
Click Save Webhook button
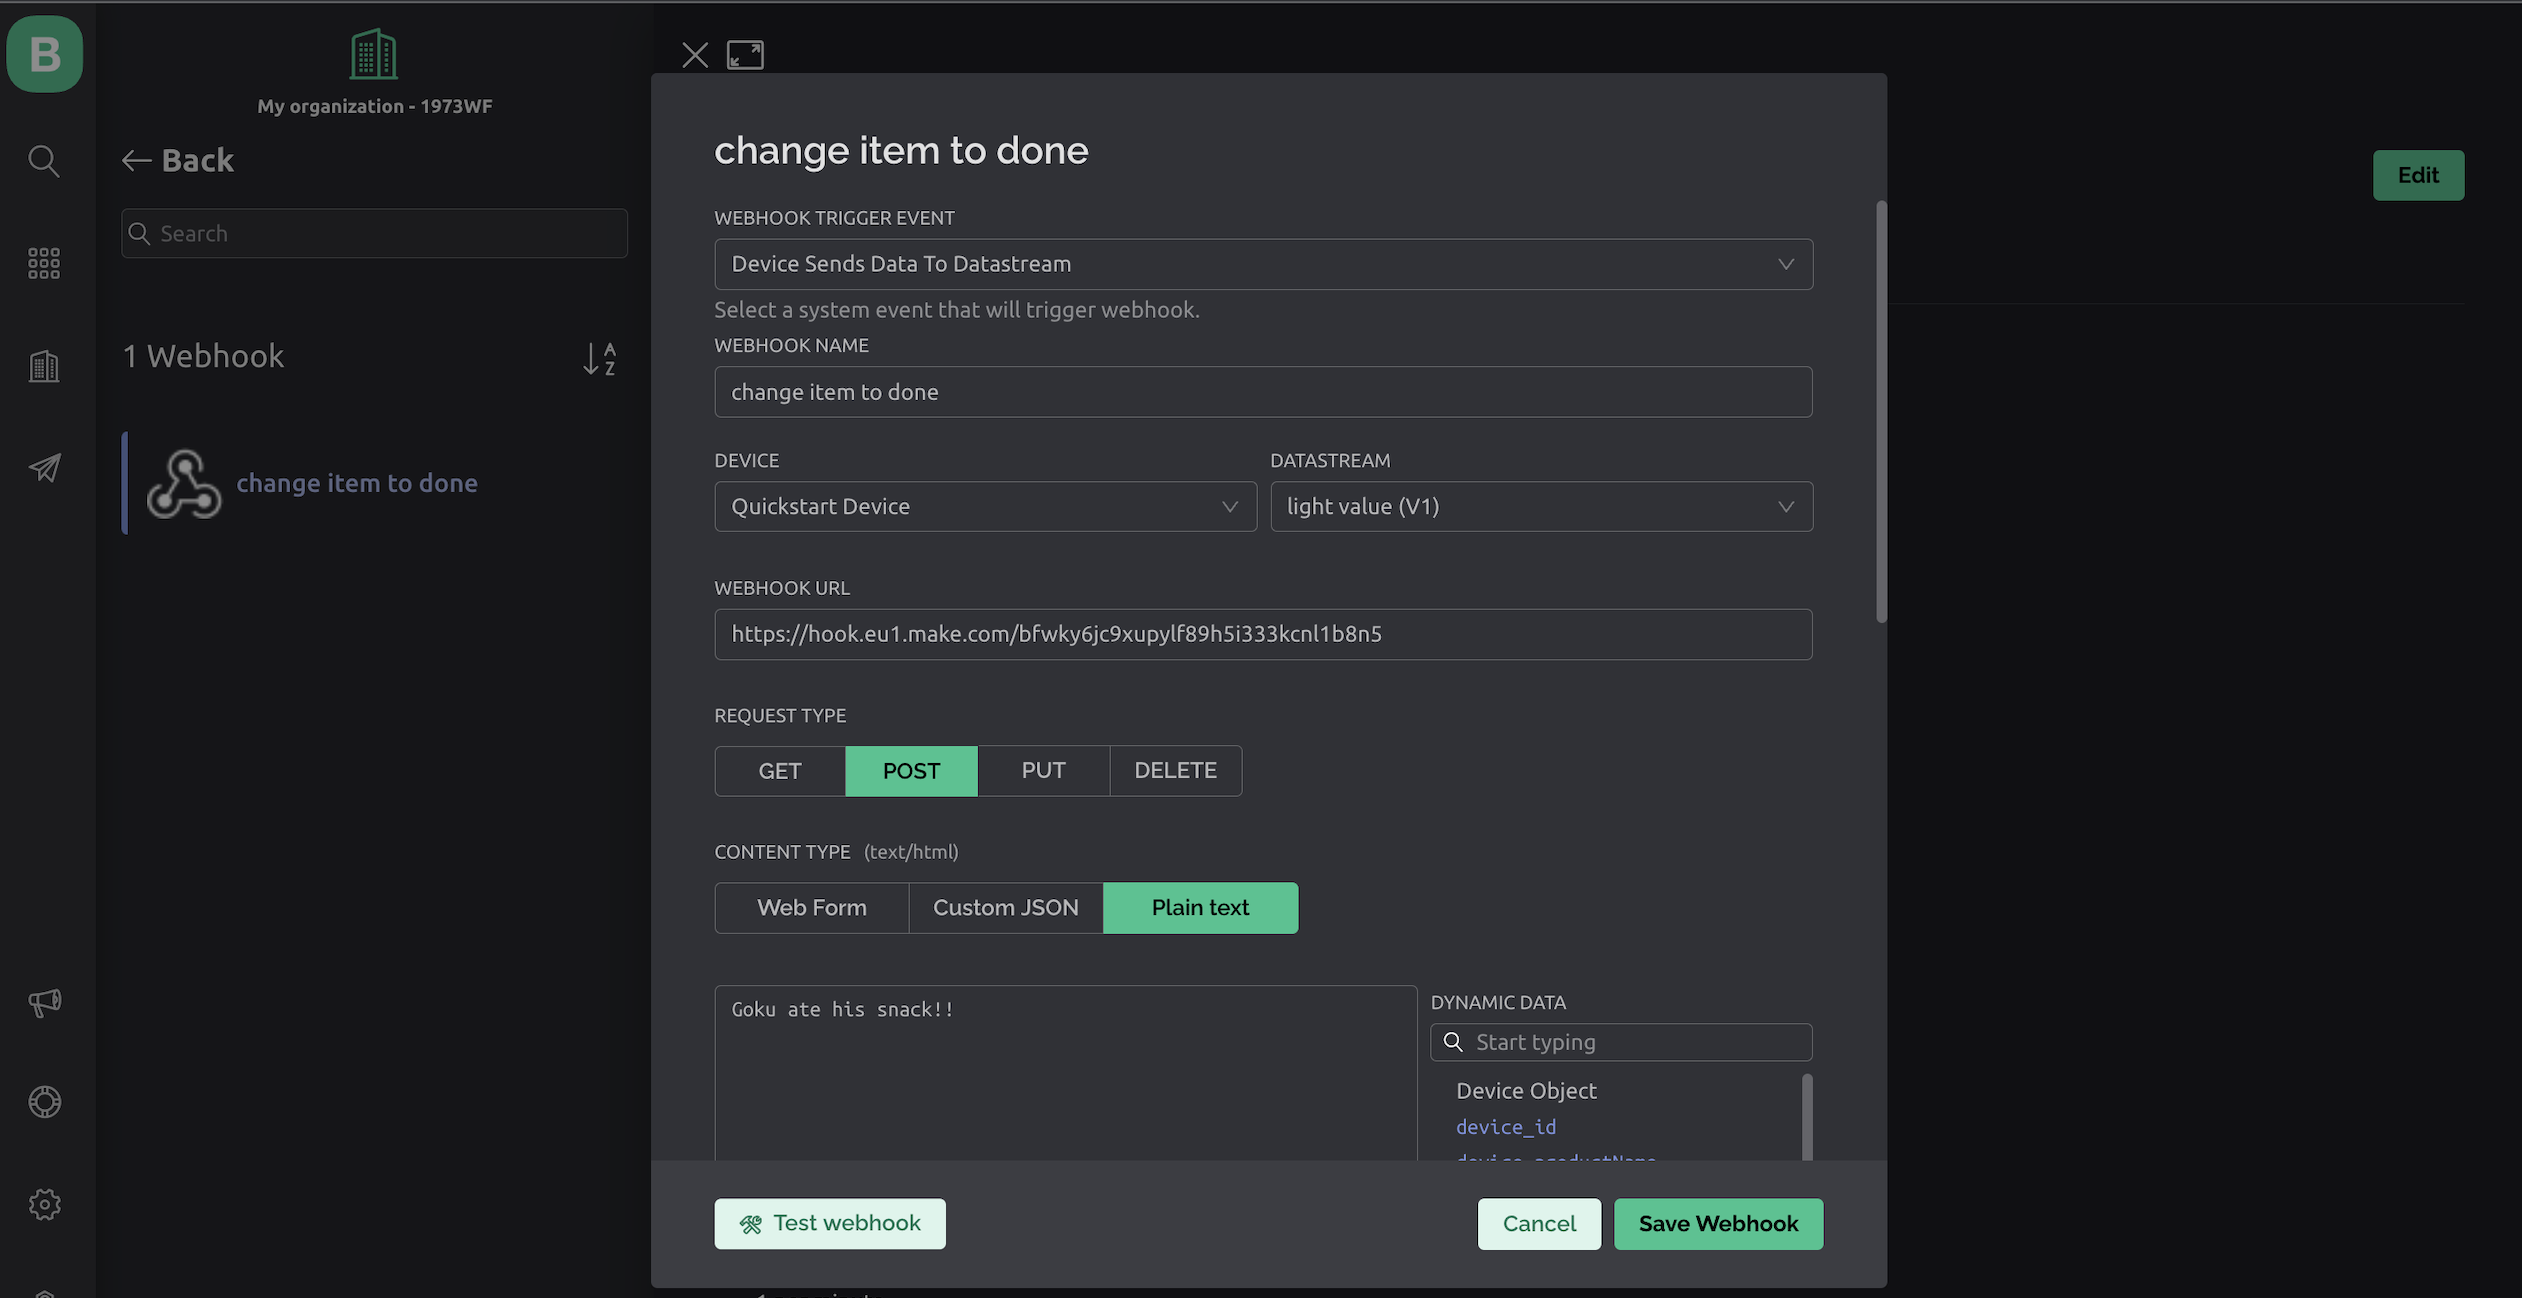(1718, 1224)
